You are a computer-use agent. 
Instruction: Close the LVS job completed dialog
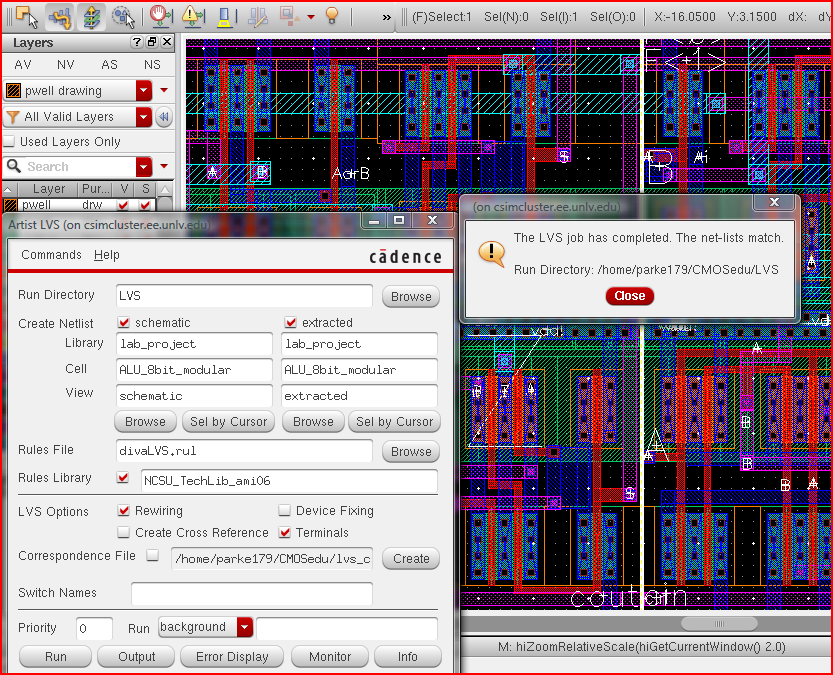[630, 296]
